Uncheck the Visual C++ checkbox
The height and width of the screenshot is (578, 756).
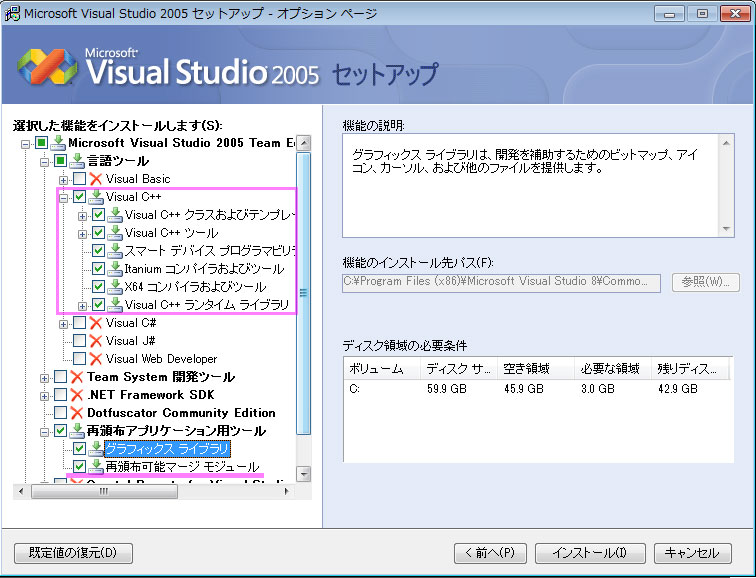(80, 197)
